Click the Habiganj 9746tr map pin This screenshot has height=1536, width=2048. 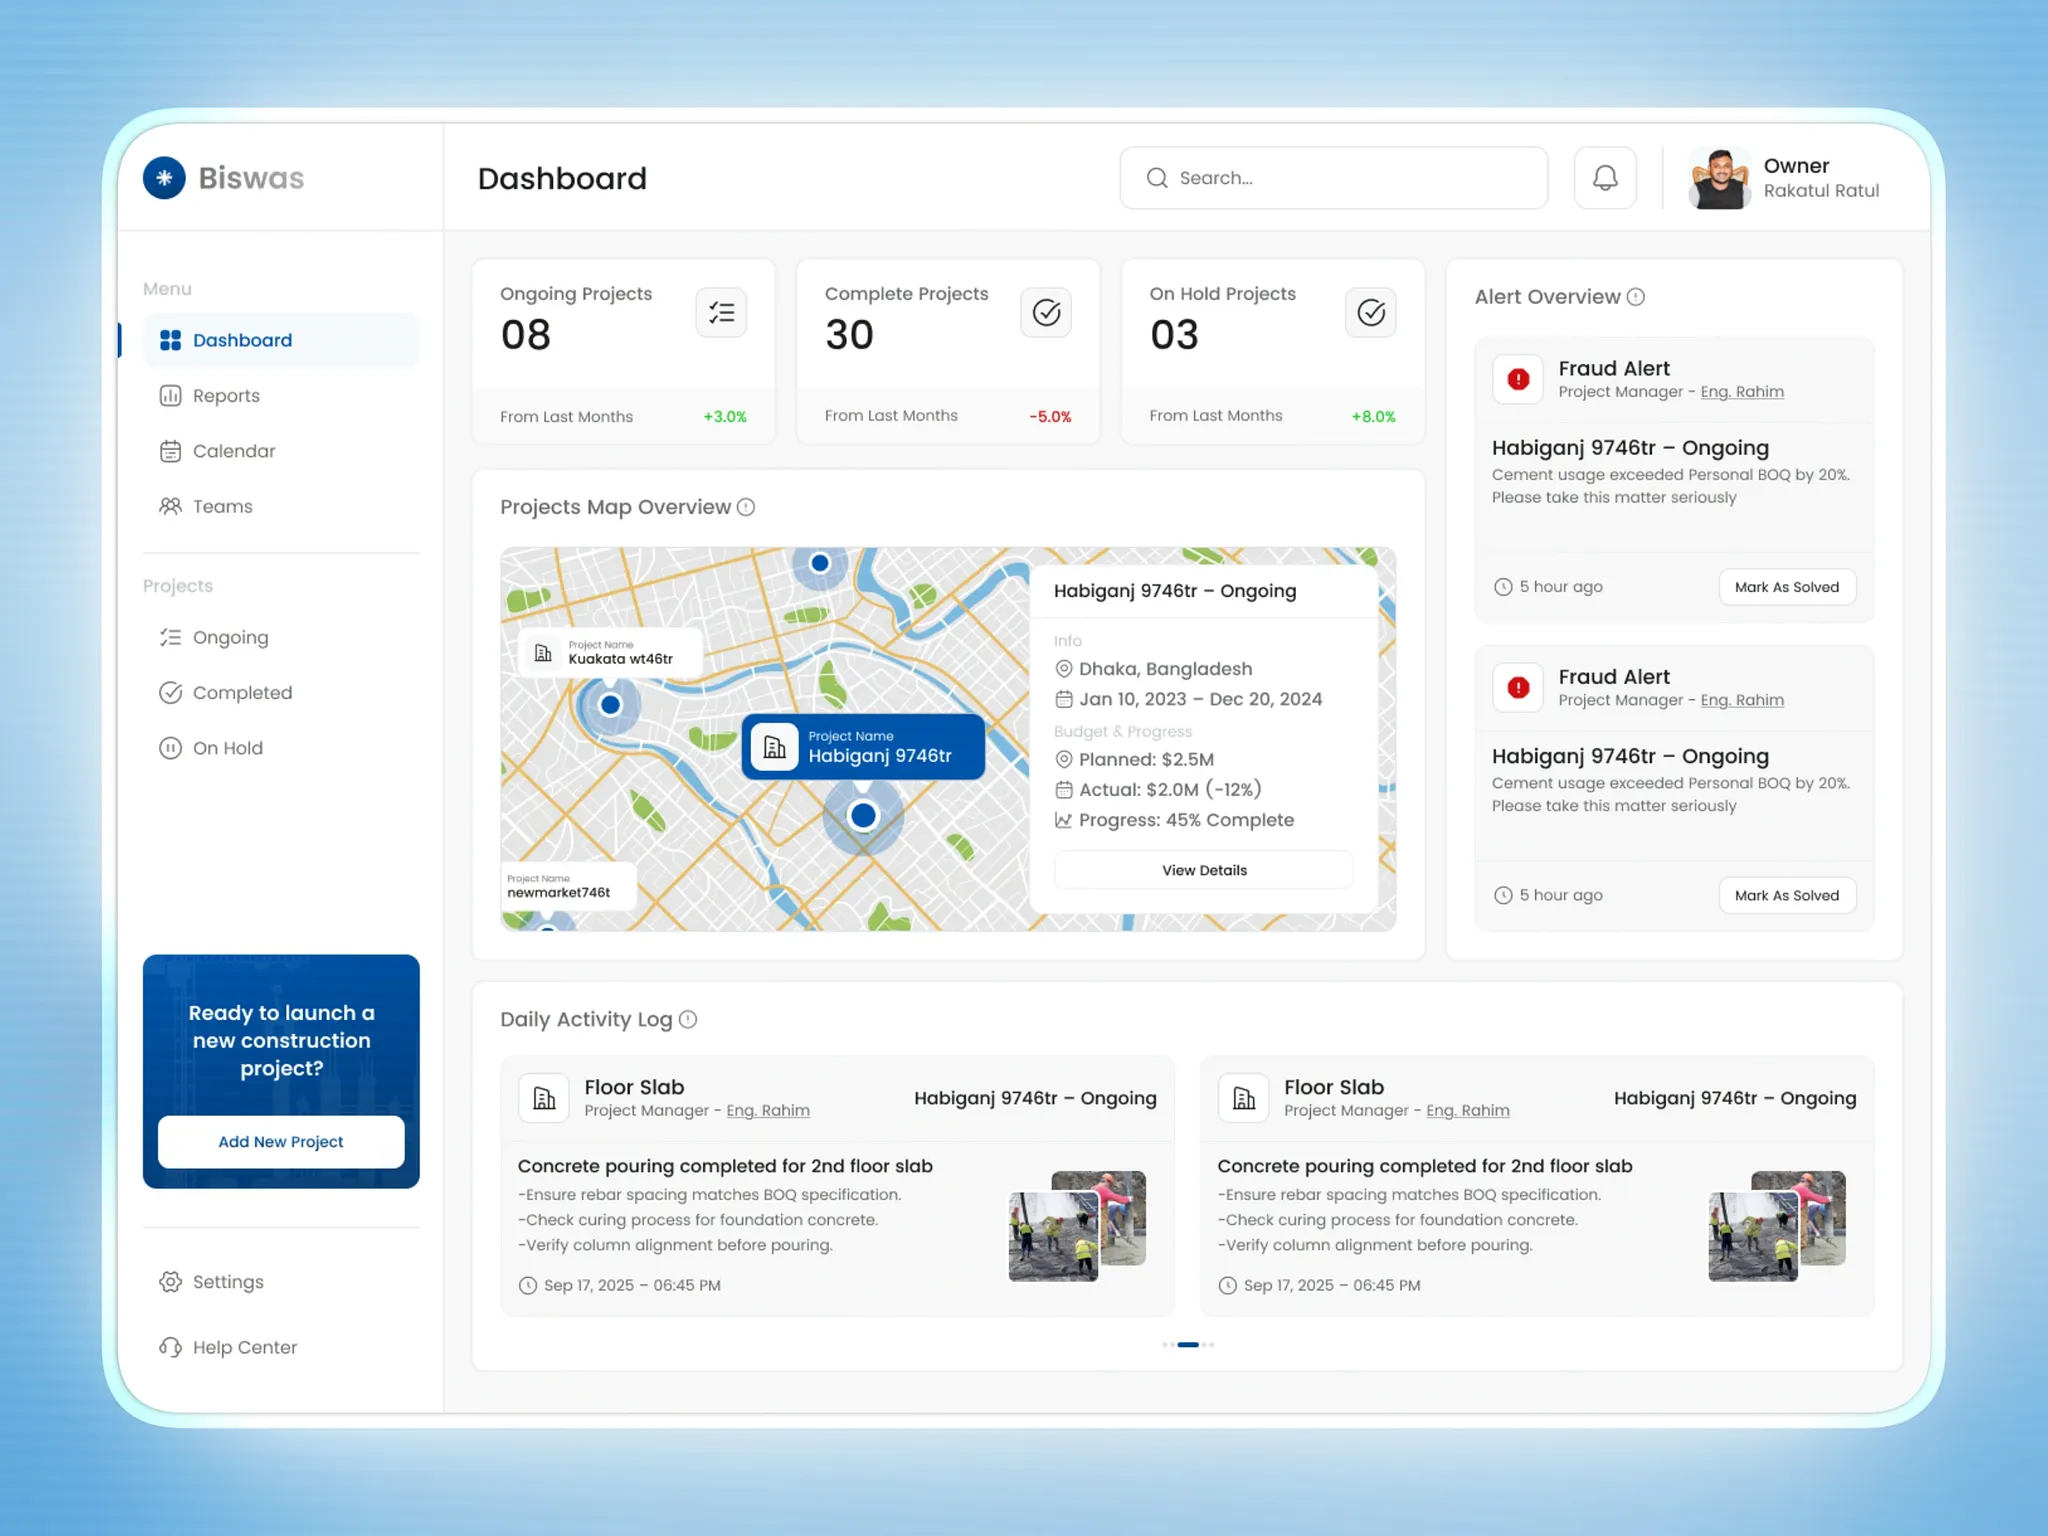point(863,816)
